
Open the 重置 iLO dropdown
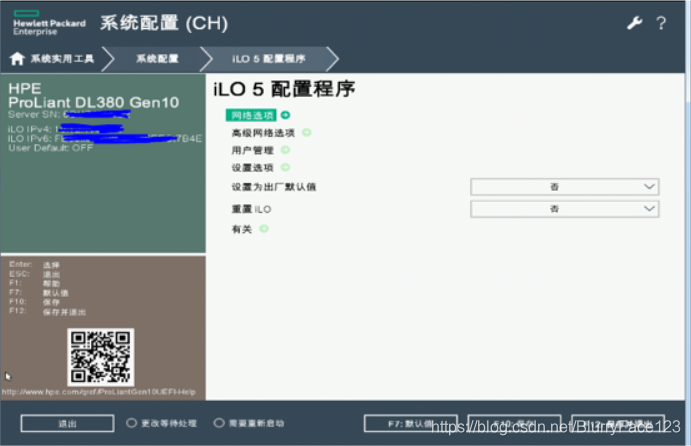(565, 209)
